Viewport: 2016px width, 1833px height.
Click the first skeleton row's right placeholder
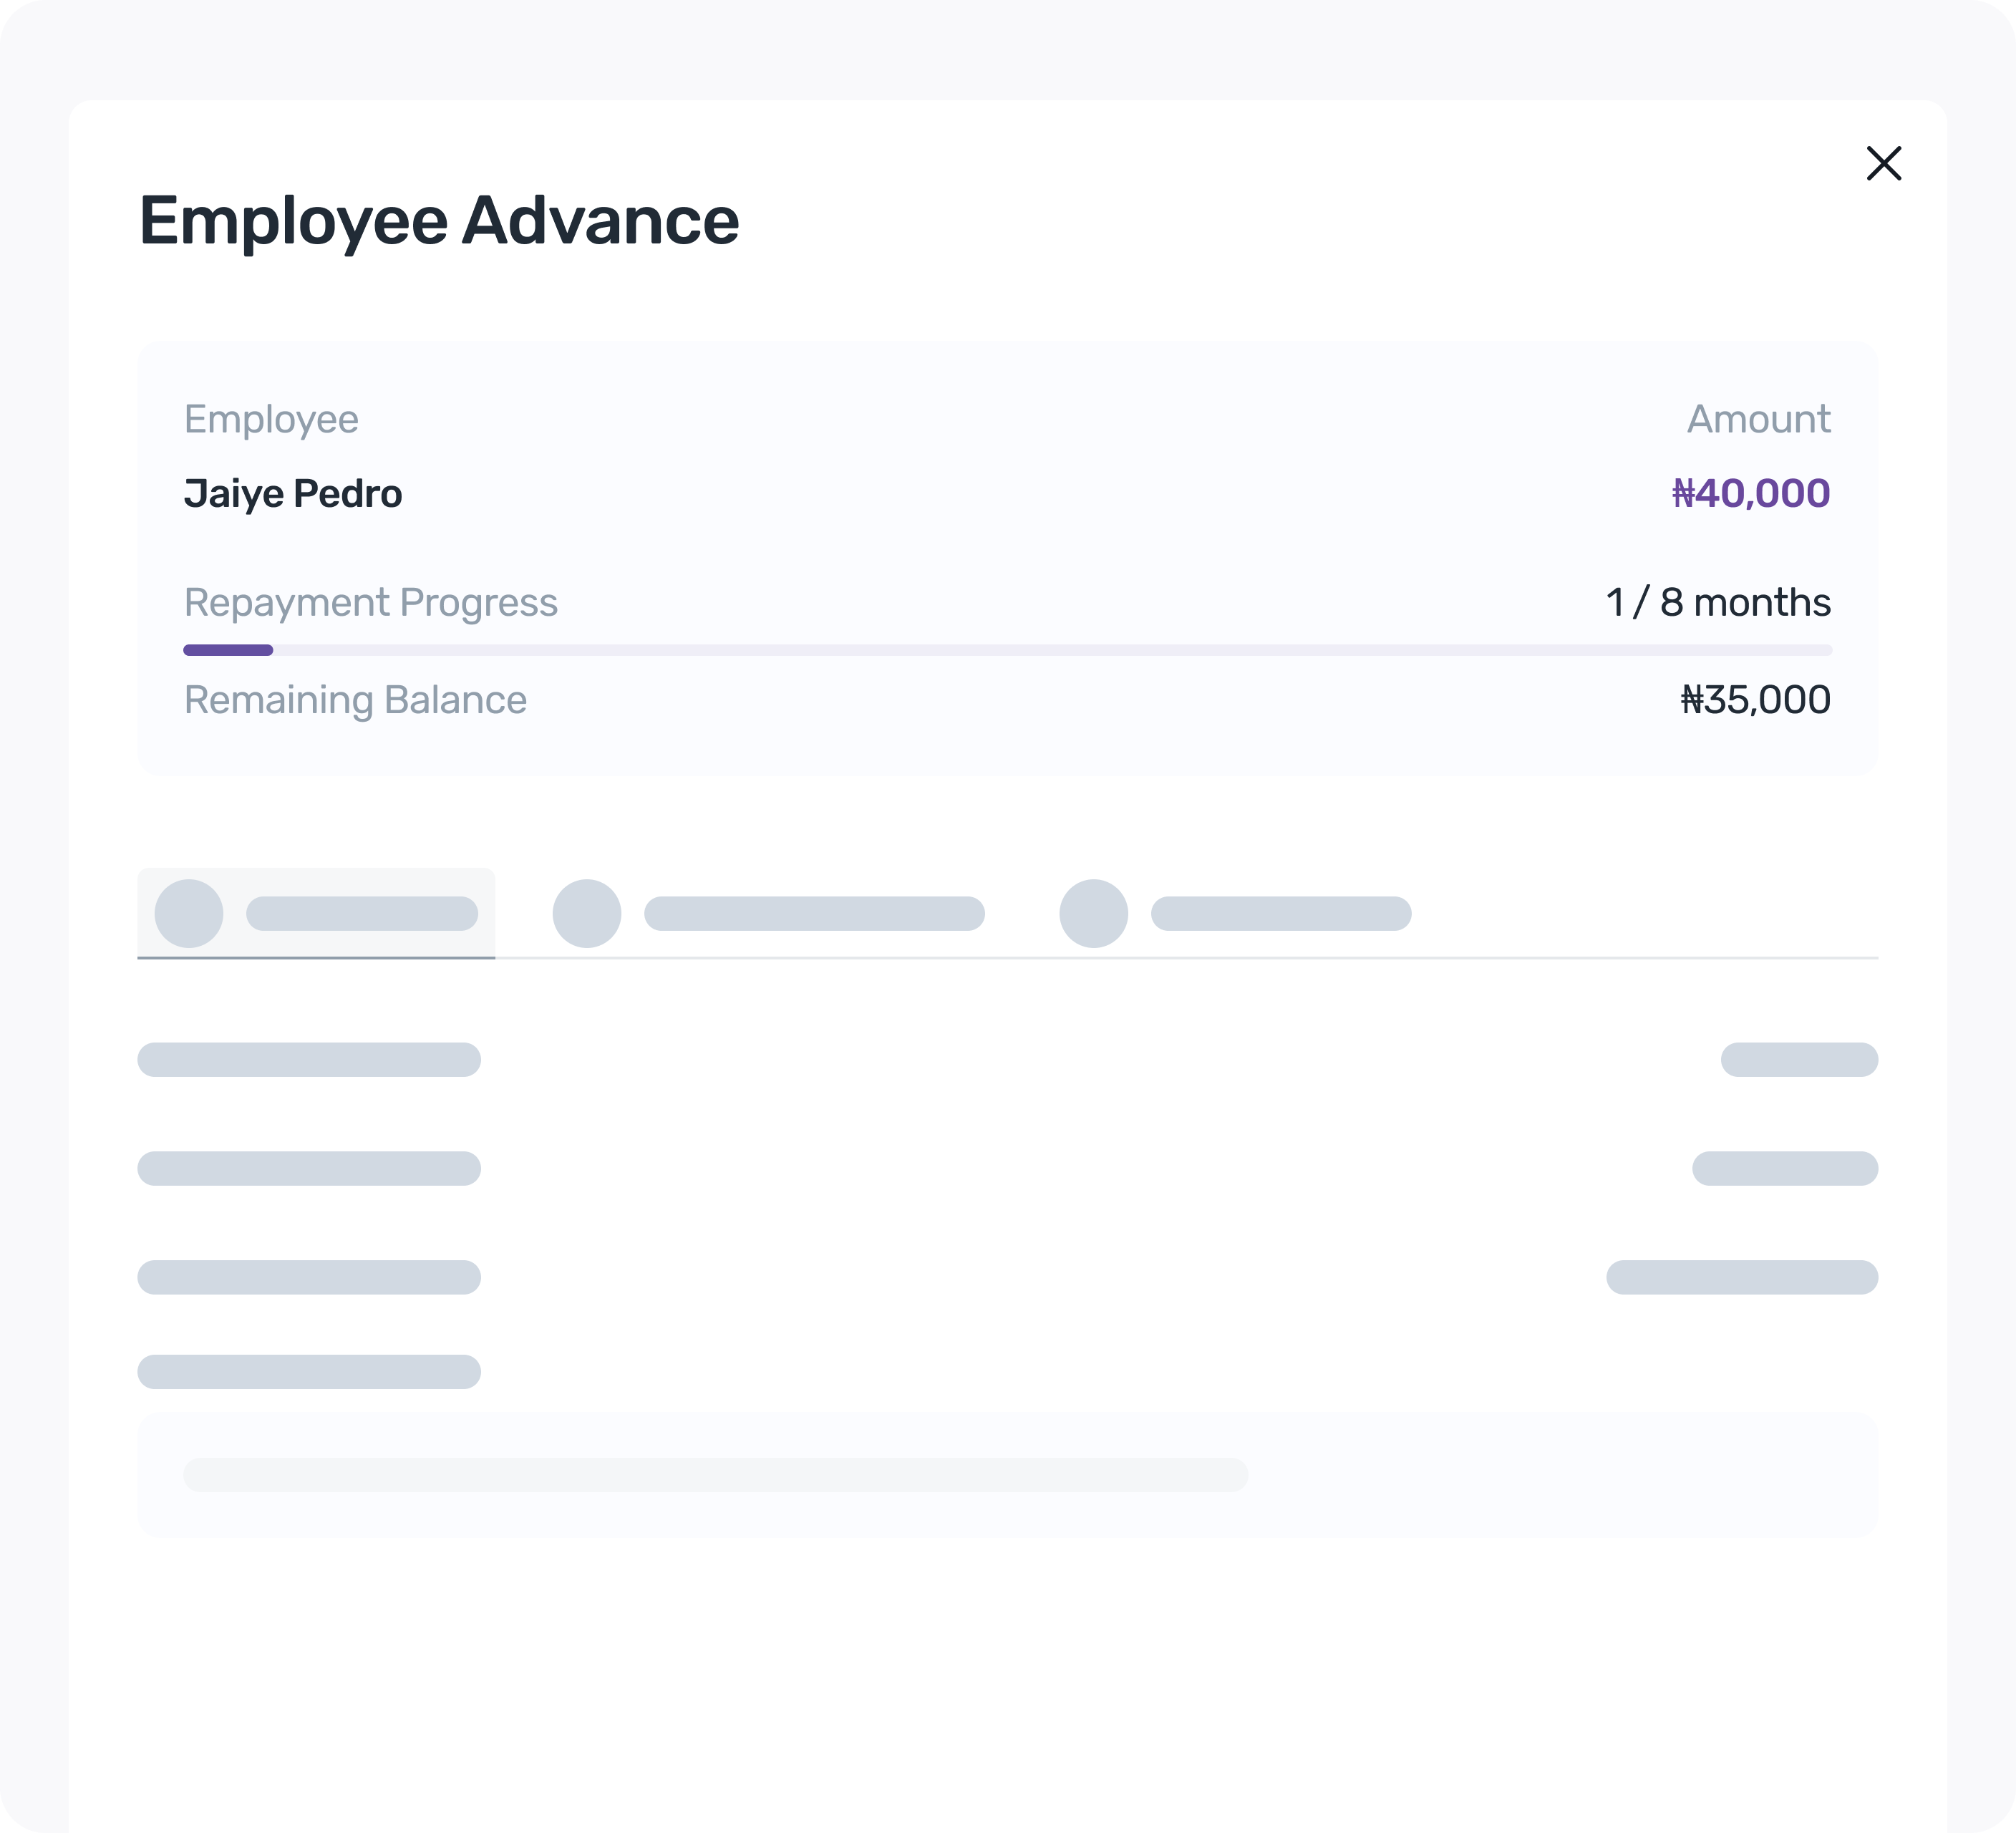[1798, 1059]
